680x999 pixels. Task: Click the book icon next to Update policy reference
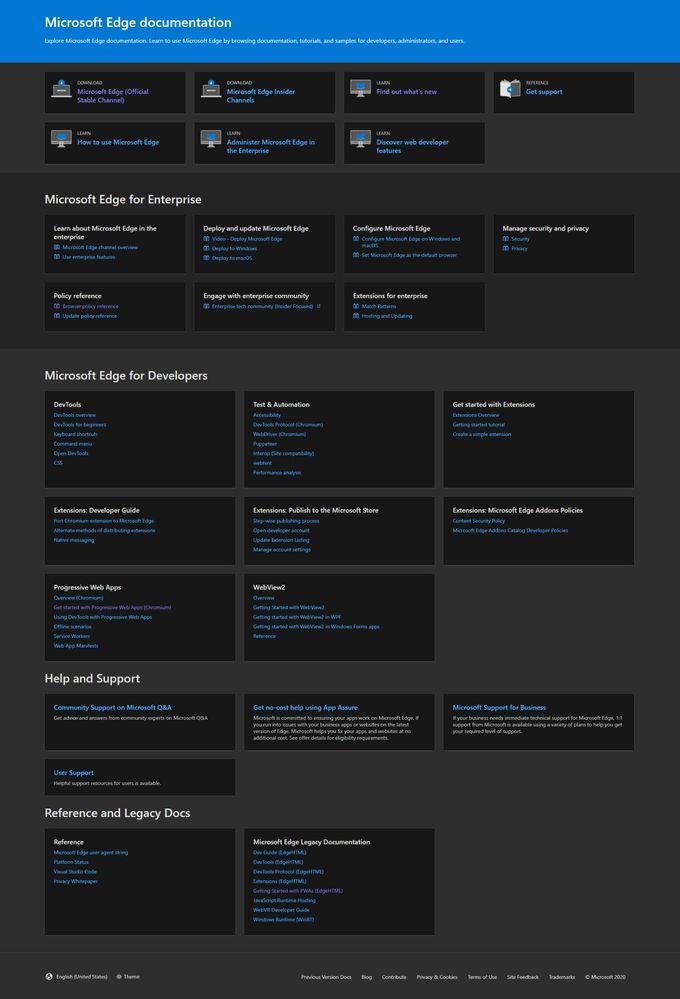pos(57,316)
